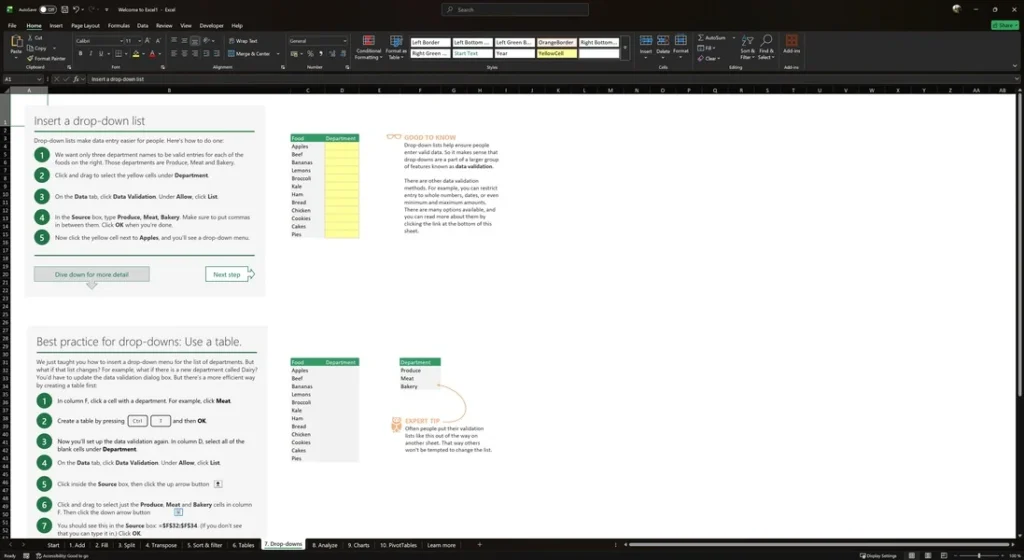Click the Save icon in title bar
1024x560 pixels.
(x=64, y=10)
